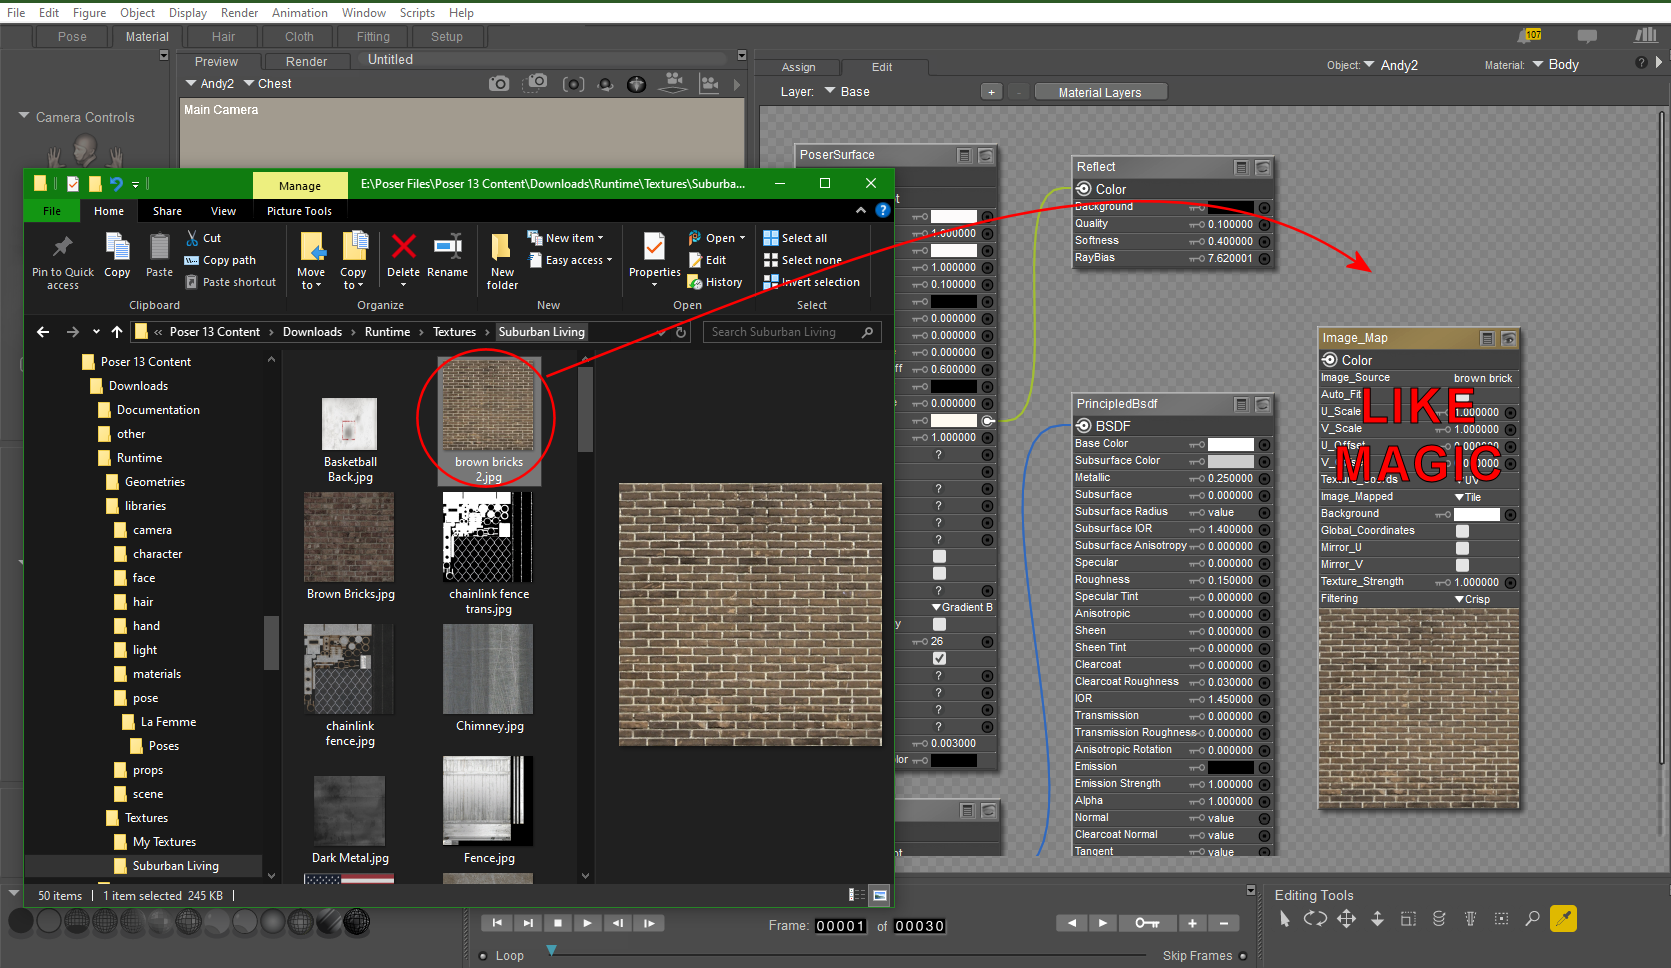
Task: Click the trackball rotate camera icon
Action: click(636, 84)
